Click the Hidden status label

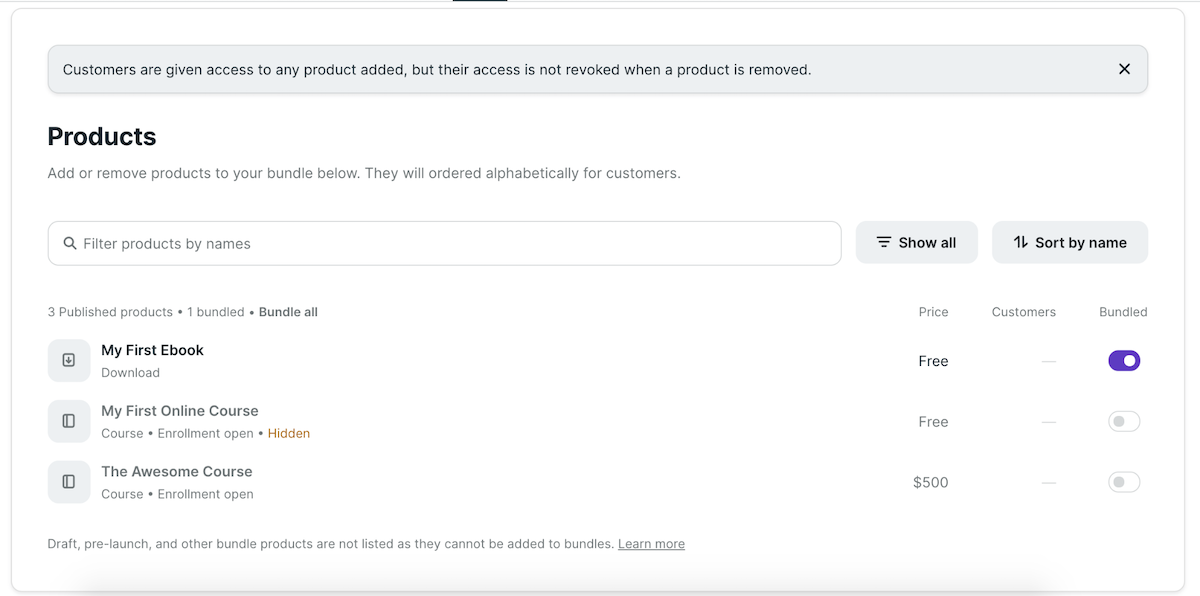coord(288,433)
